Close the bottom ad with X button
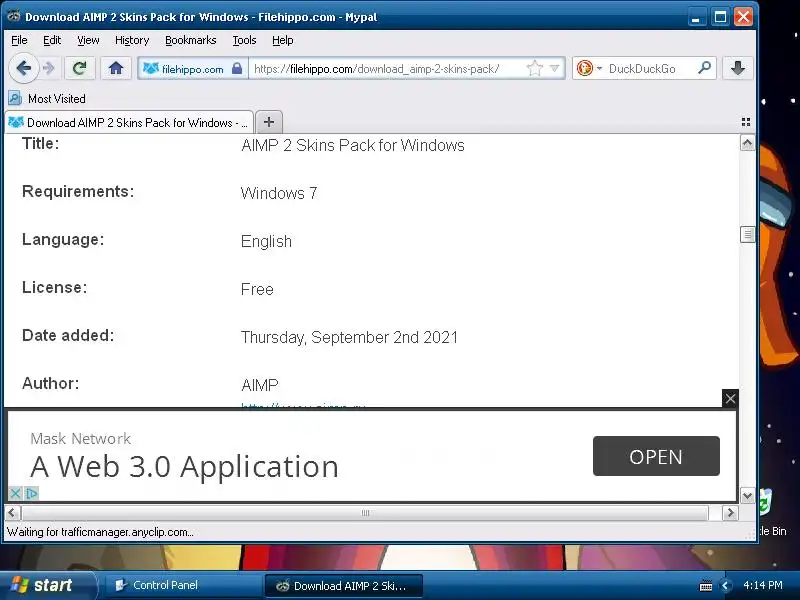Screen dimensions: 800x600 730,398
